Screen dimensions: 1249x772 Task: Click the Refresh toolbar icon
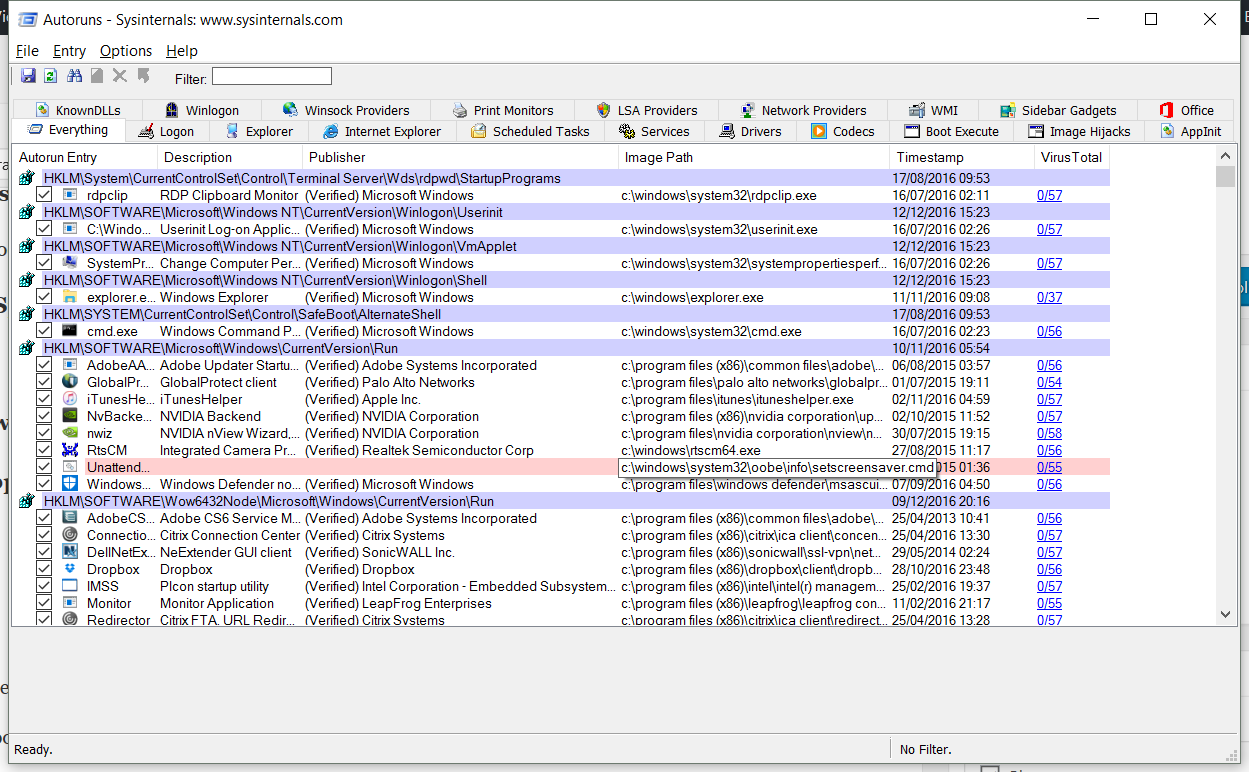50,76
